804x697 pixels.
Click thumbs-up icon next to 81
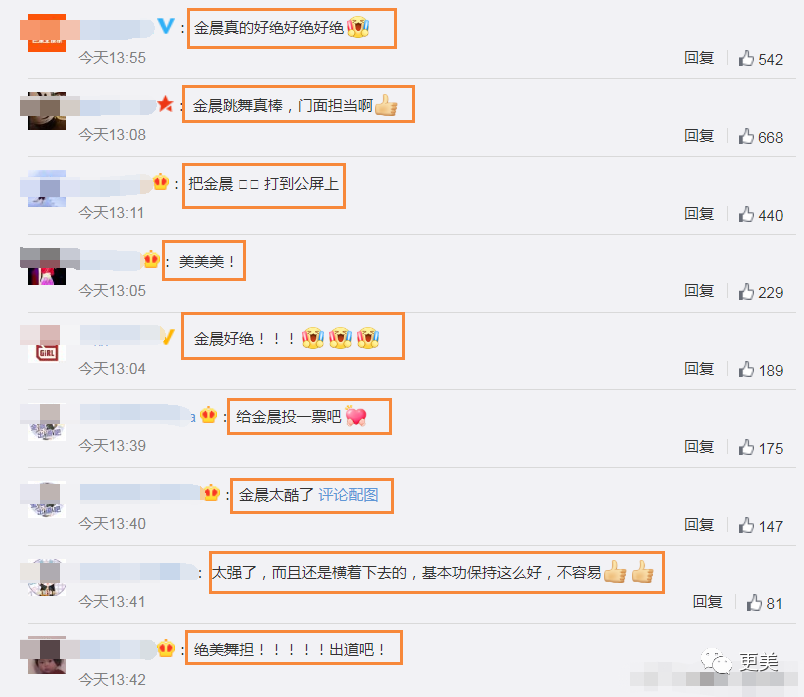point(754,603)
